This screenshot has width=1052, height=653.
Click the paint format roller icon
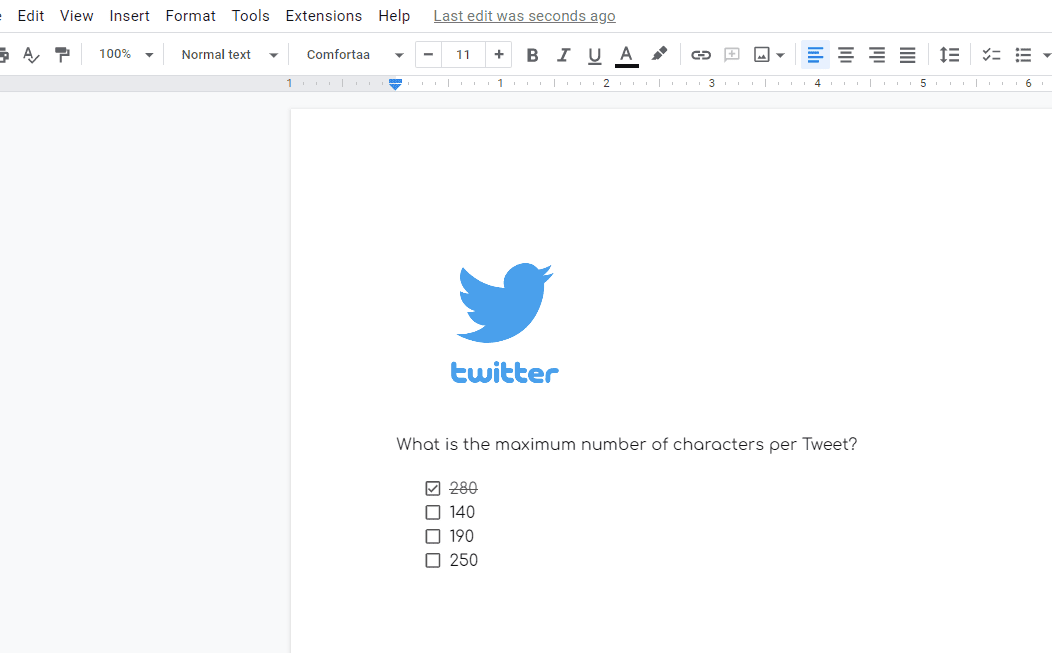[62, 55]
